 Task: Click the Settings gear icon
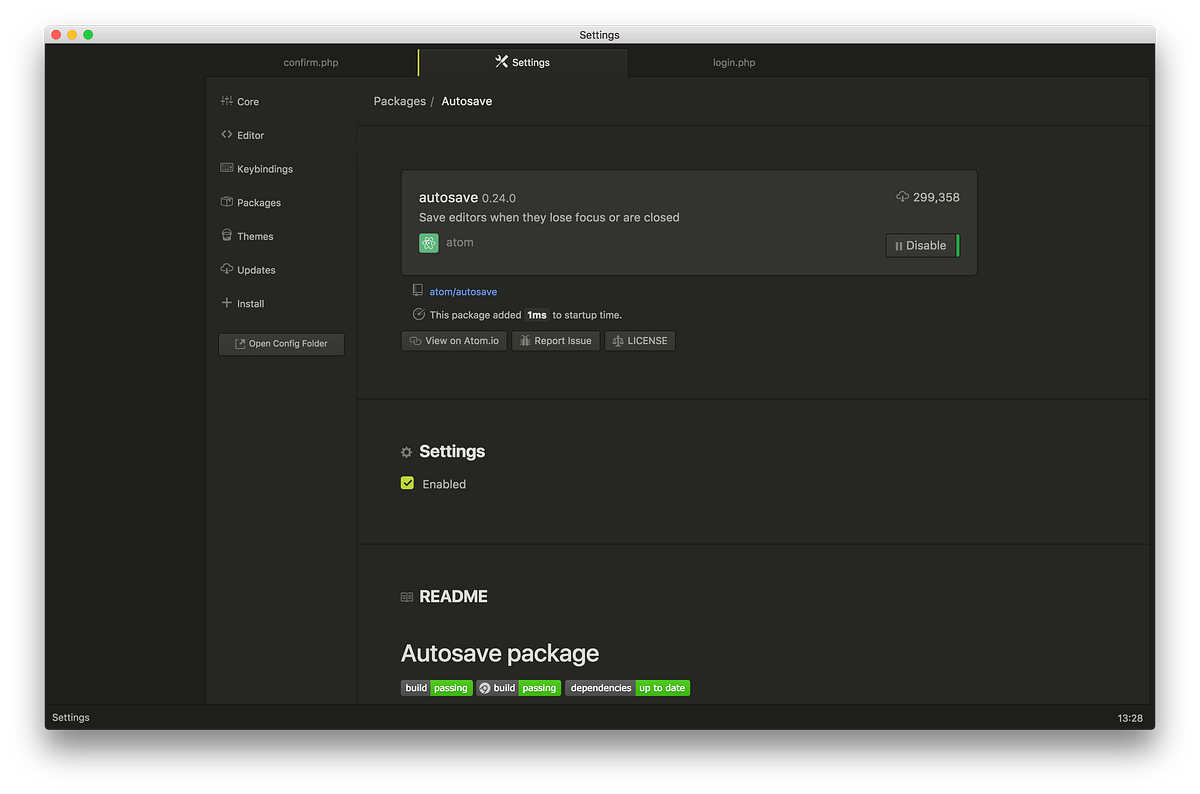406,452
